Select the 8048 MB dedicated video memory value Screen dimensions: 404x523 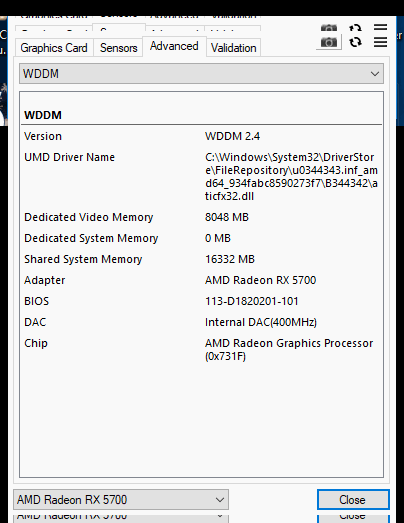pos(227,217)
